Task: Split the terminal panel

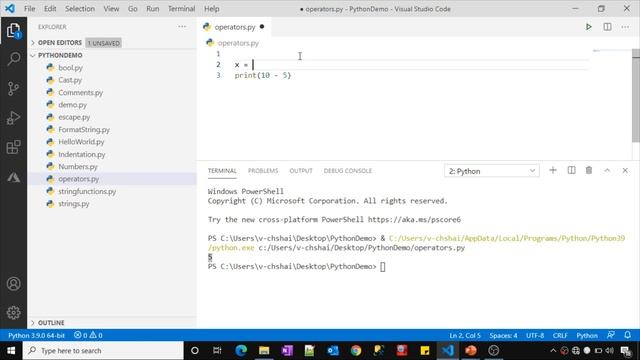Action: 571,170
